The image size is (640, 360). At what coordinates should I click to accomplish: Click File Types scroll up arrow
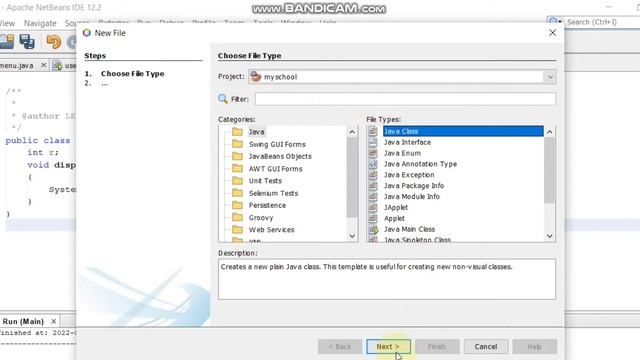[x=549, y=132]
